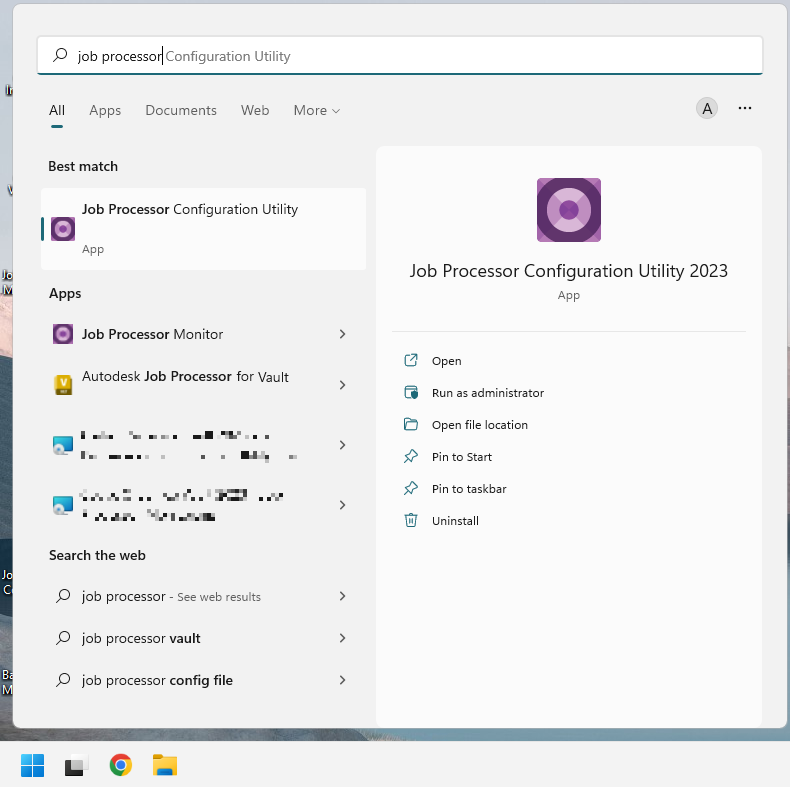Select job processor vault web suggestion

204,638
